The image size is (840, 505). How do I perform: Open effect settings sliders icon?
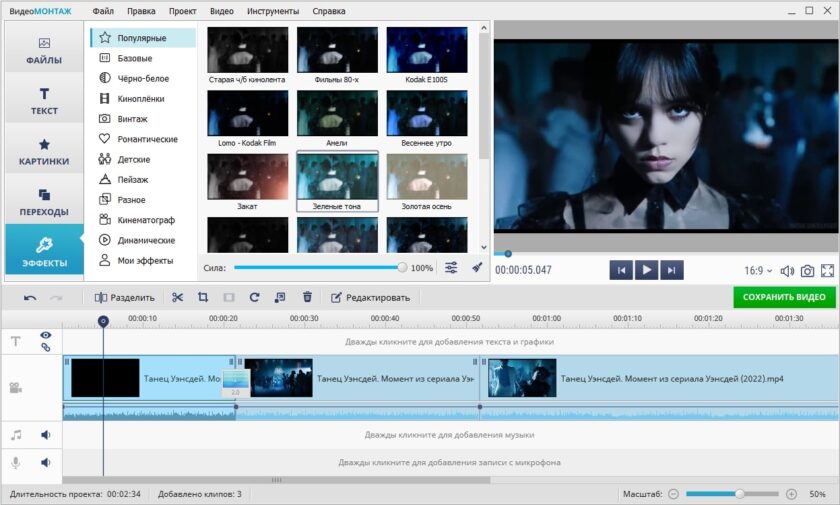coord(451,268)
